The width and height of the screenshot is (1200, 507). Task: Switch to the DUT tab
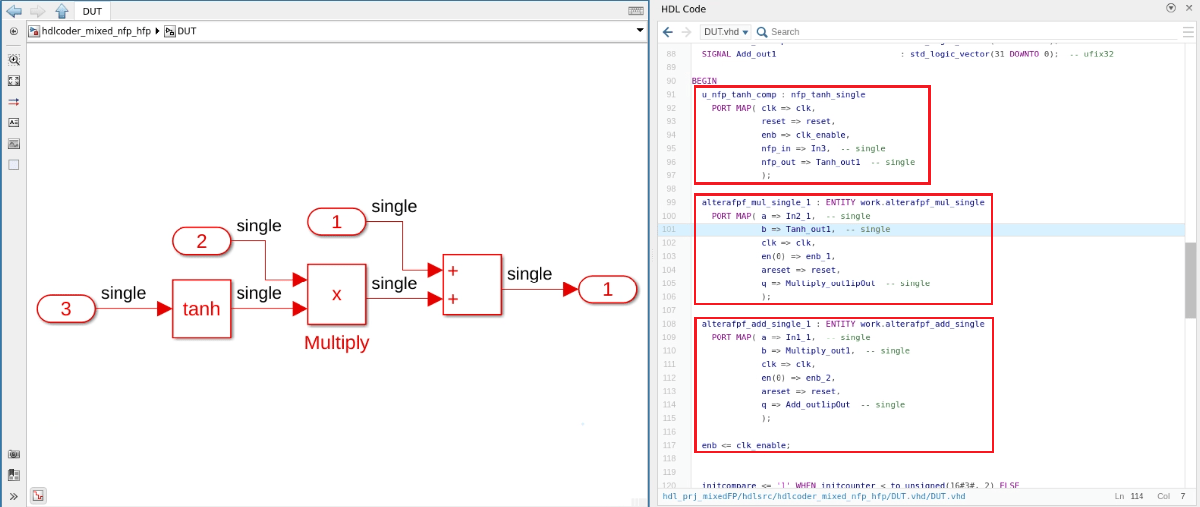point(92,11)
